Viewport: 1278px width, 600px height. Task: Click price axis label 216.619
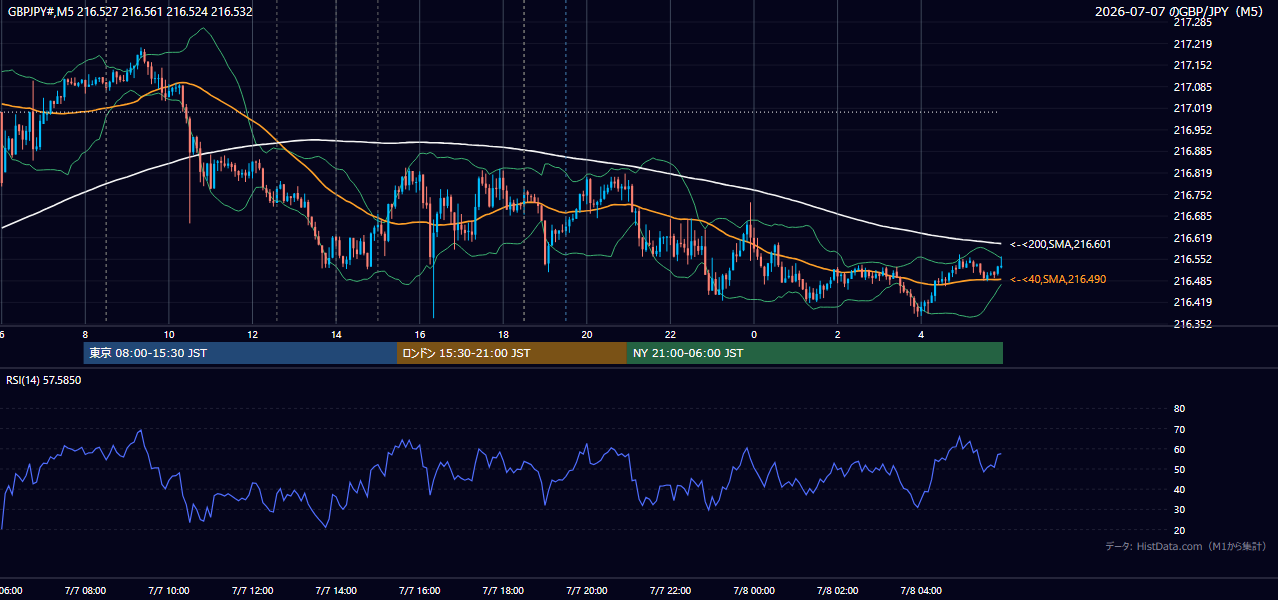1192,238
